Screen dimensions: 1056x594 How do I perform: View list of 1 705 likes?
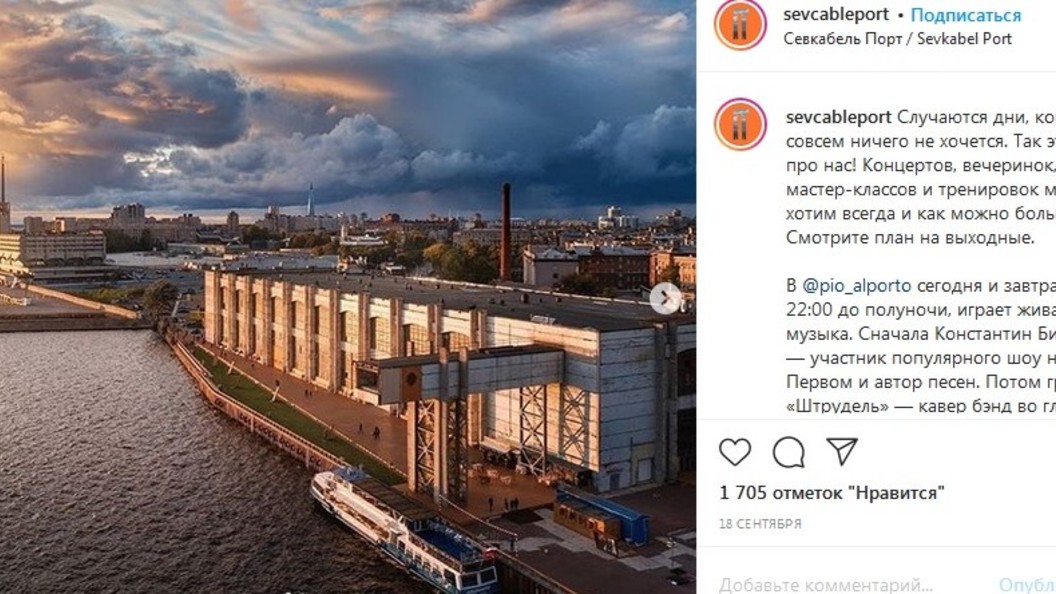[832, 493]
